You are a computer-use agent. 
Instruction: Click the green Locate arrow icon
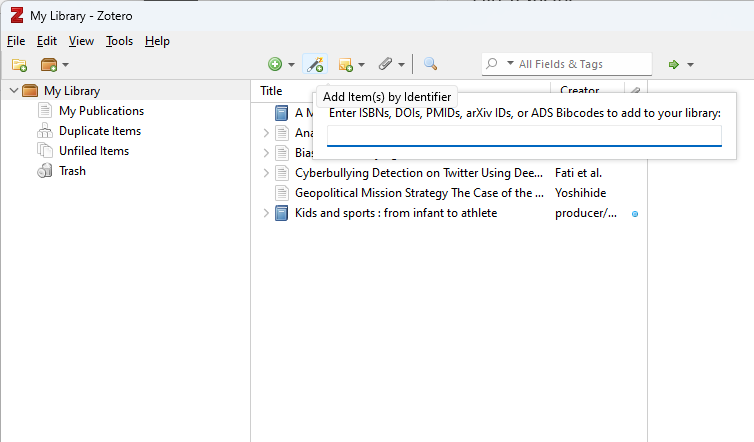674,64
